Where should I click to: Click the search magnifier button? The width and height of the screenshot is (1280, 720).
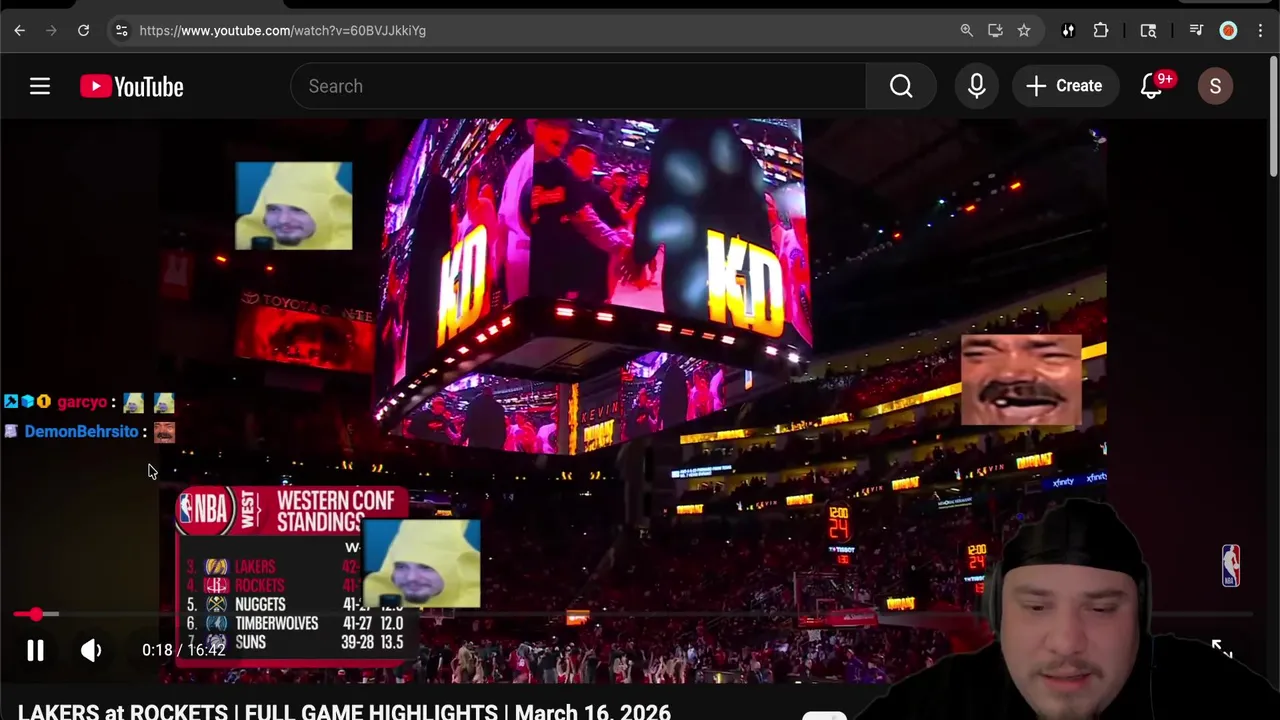[901, 86]
